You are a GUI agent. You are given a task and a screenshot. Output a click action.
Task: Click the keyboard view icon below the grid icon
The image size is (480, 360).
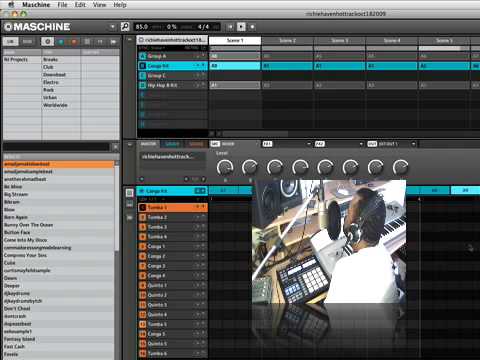(x=130, y=205)
